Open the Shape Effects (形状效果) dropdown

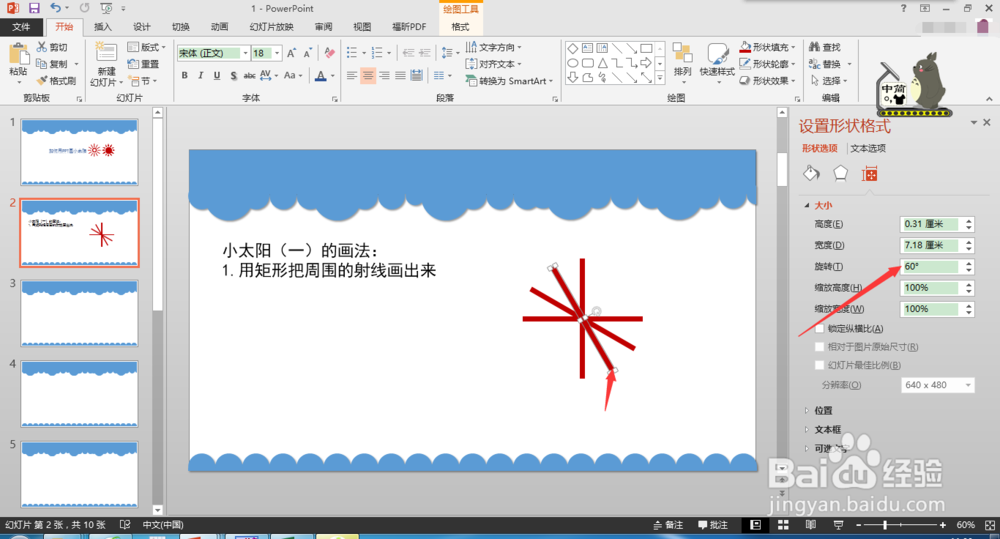click(768, 80)
